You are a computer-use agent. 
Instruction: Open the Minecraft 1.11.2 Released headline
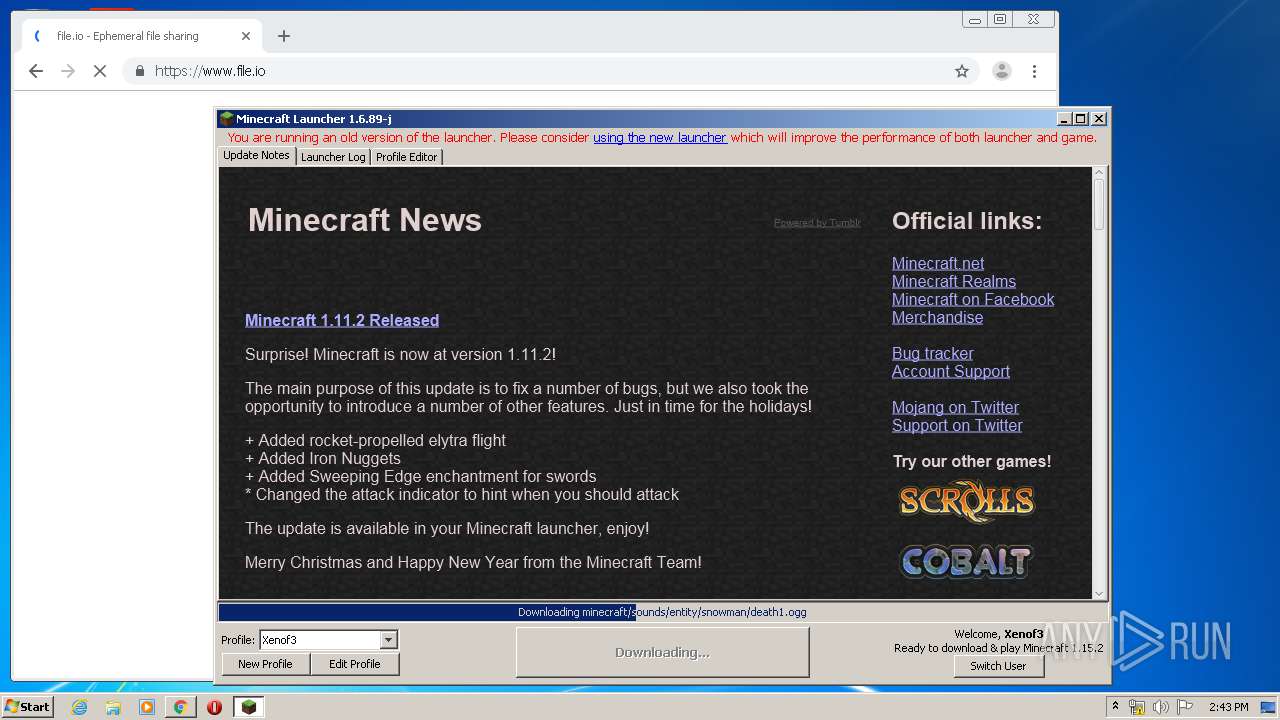(342, 320)
